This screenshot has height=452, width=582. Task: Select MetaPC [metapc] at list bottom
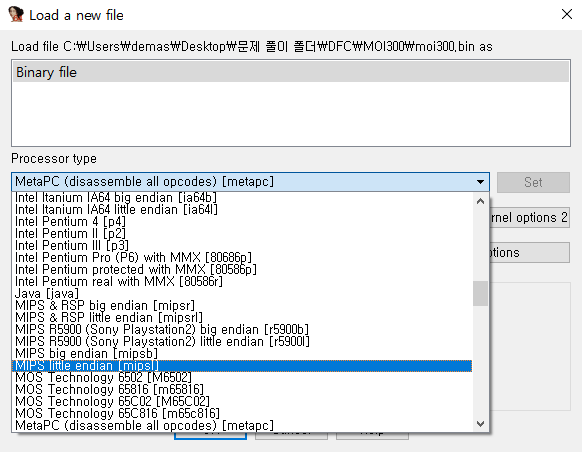click(243, 425)
